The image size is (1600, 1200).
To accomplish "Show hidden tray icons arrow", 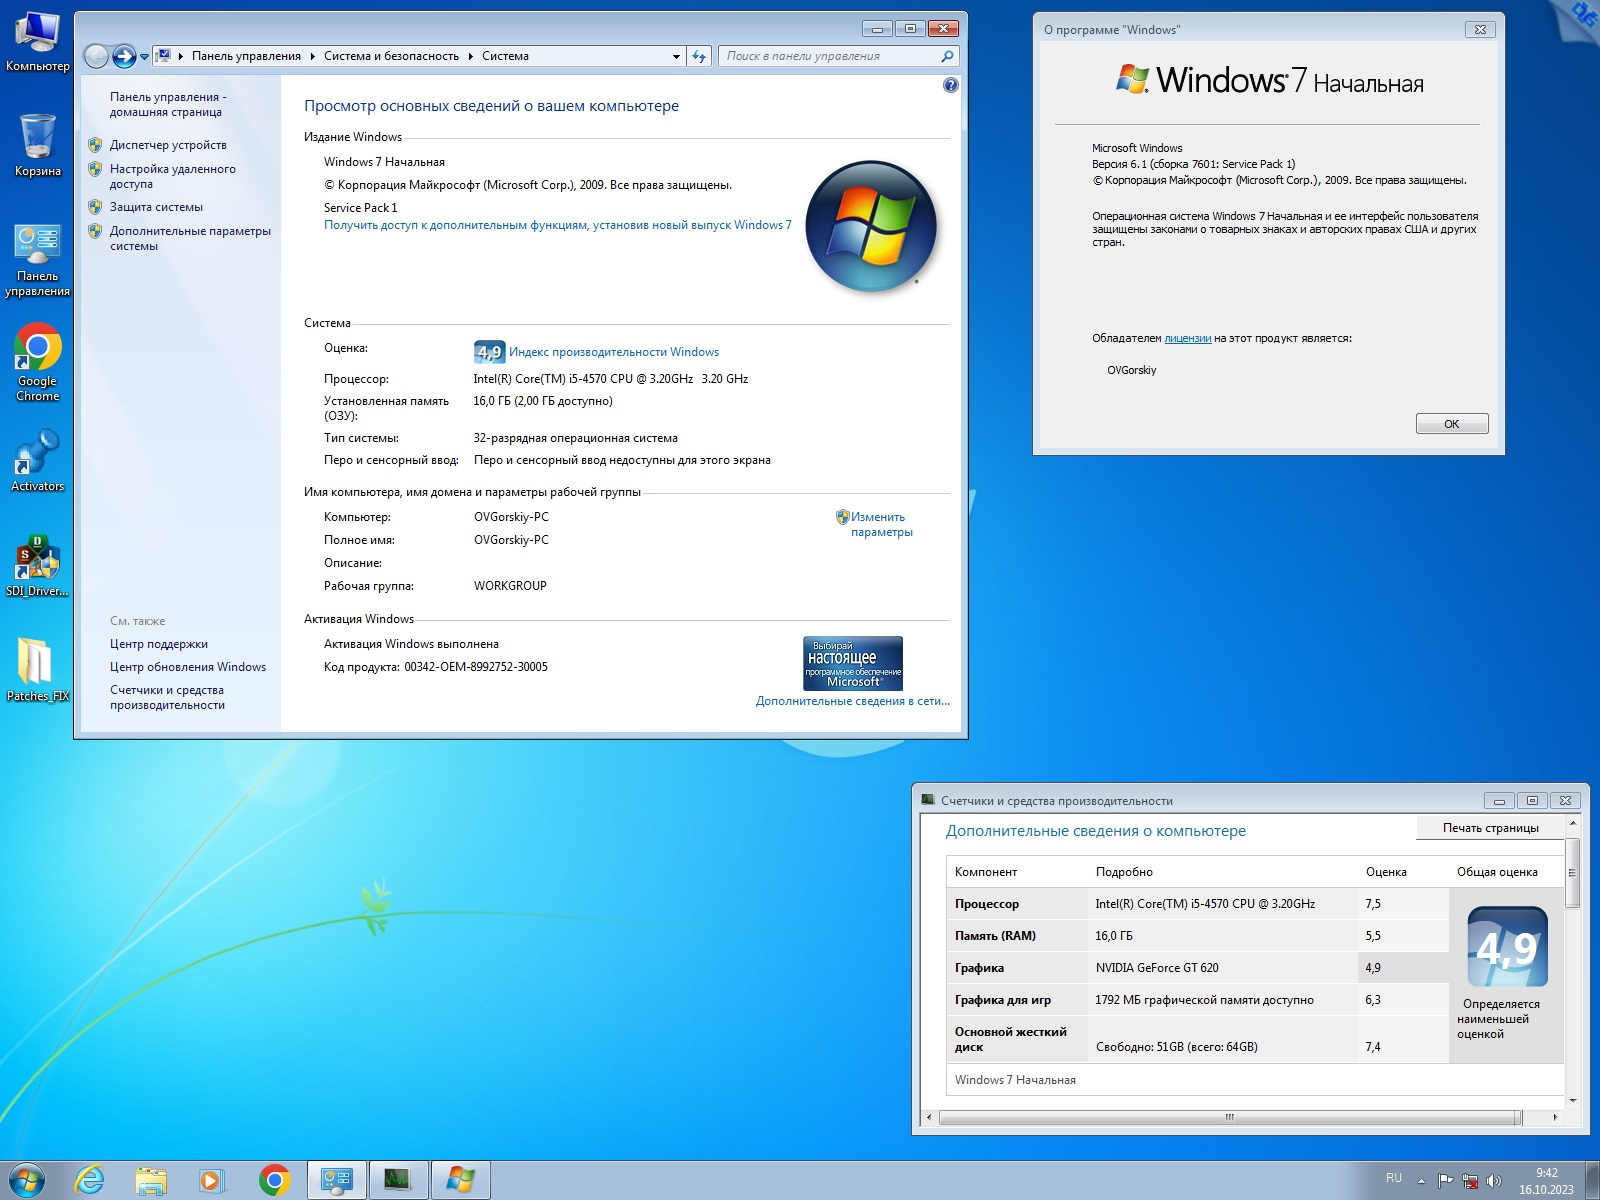I will [x=1421, y=1181].
